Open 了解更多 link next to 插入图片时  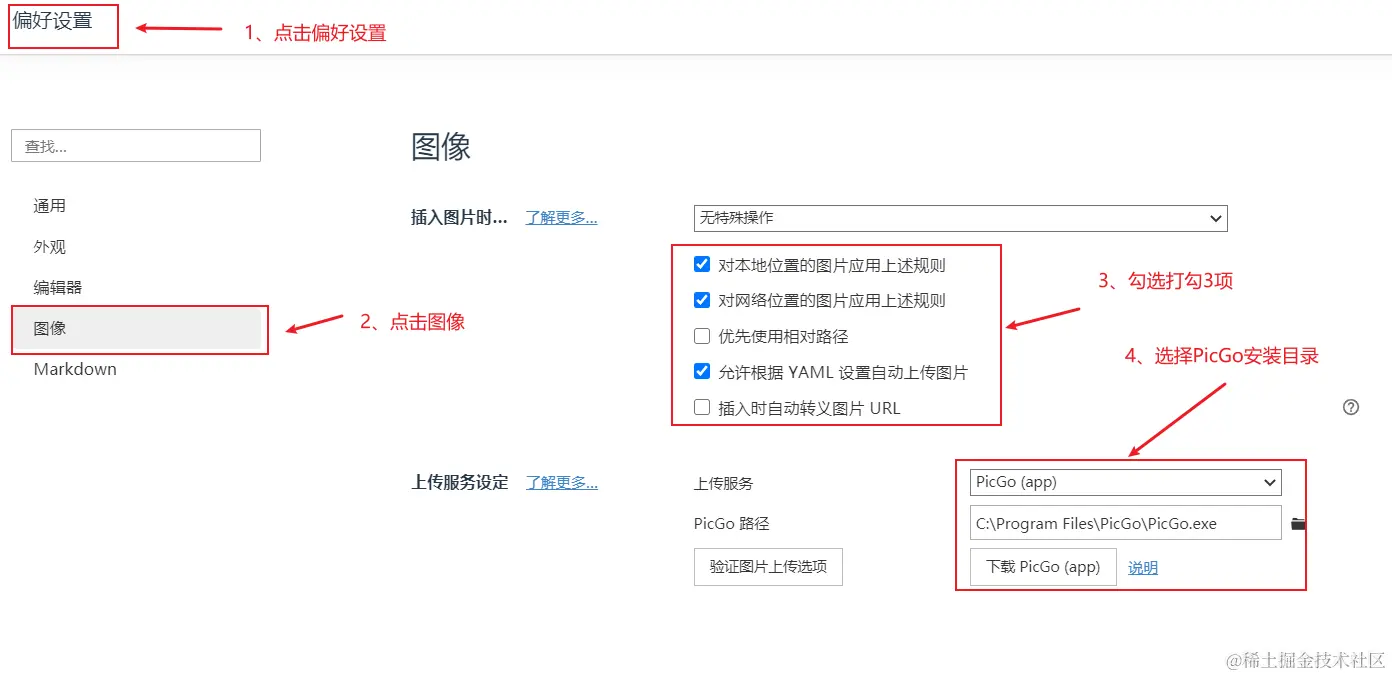[x=562, y=217]
